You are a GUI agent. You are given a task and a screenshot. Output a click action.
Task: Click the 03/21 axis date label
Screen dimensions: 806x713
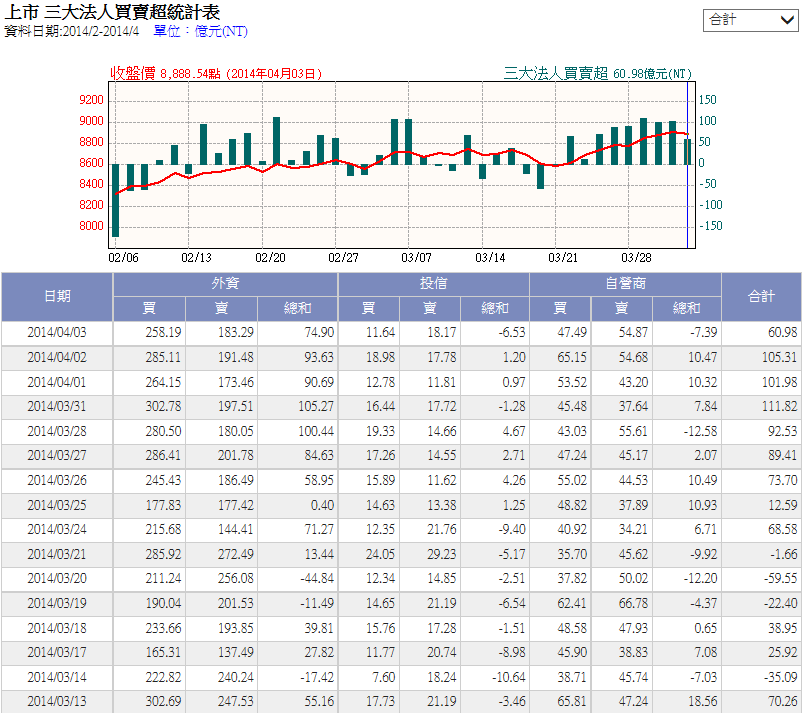pos(563,258)
